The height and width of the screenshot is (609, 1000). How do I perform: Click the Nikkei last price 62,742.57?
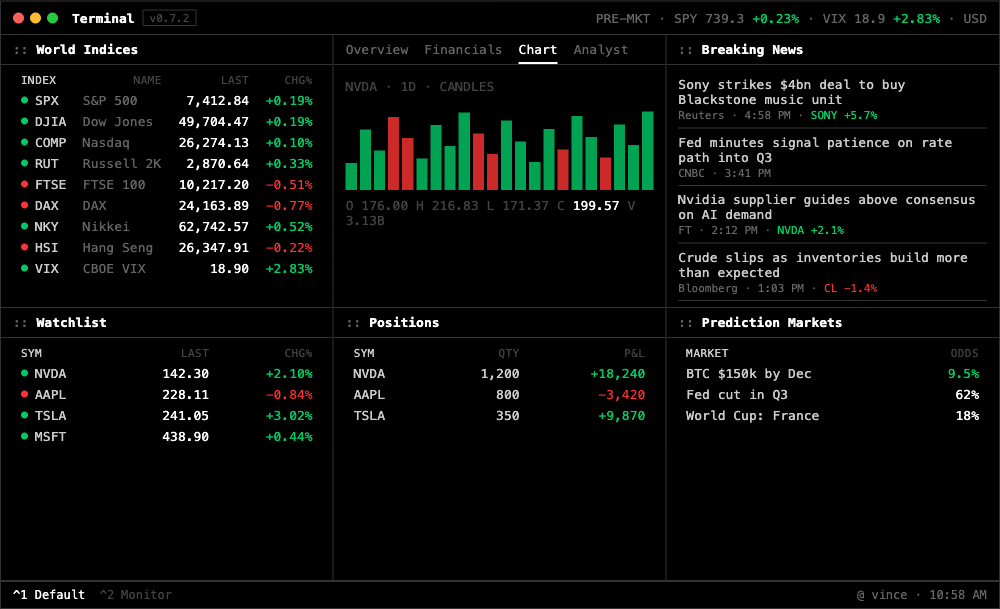[214, 227]
